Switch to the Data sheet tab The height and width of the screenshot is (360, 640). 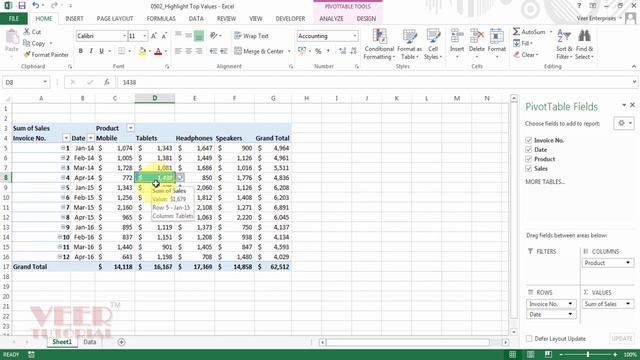point(89,342)
